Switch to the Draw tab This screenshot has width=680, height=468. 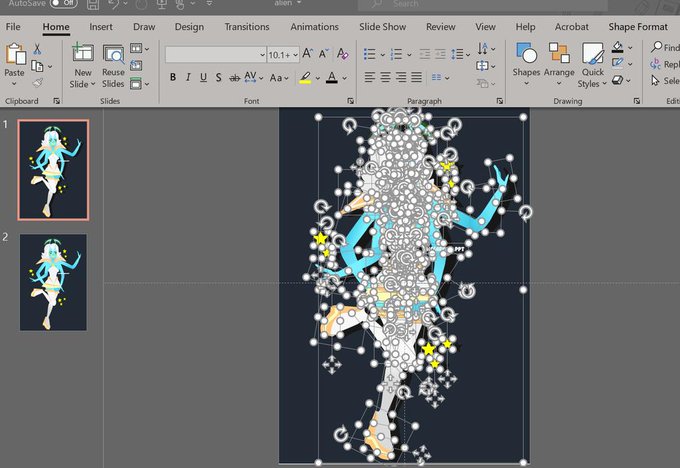click(144, 27)
